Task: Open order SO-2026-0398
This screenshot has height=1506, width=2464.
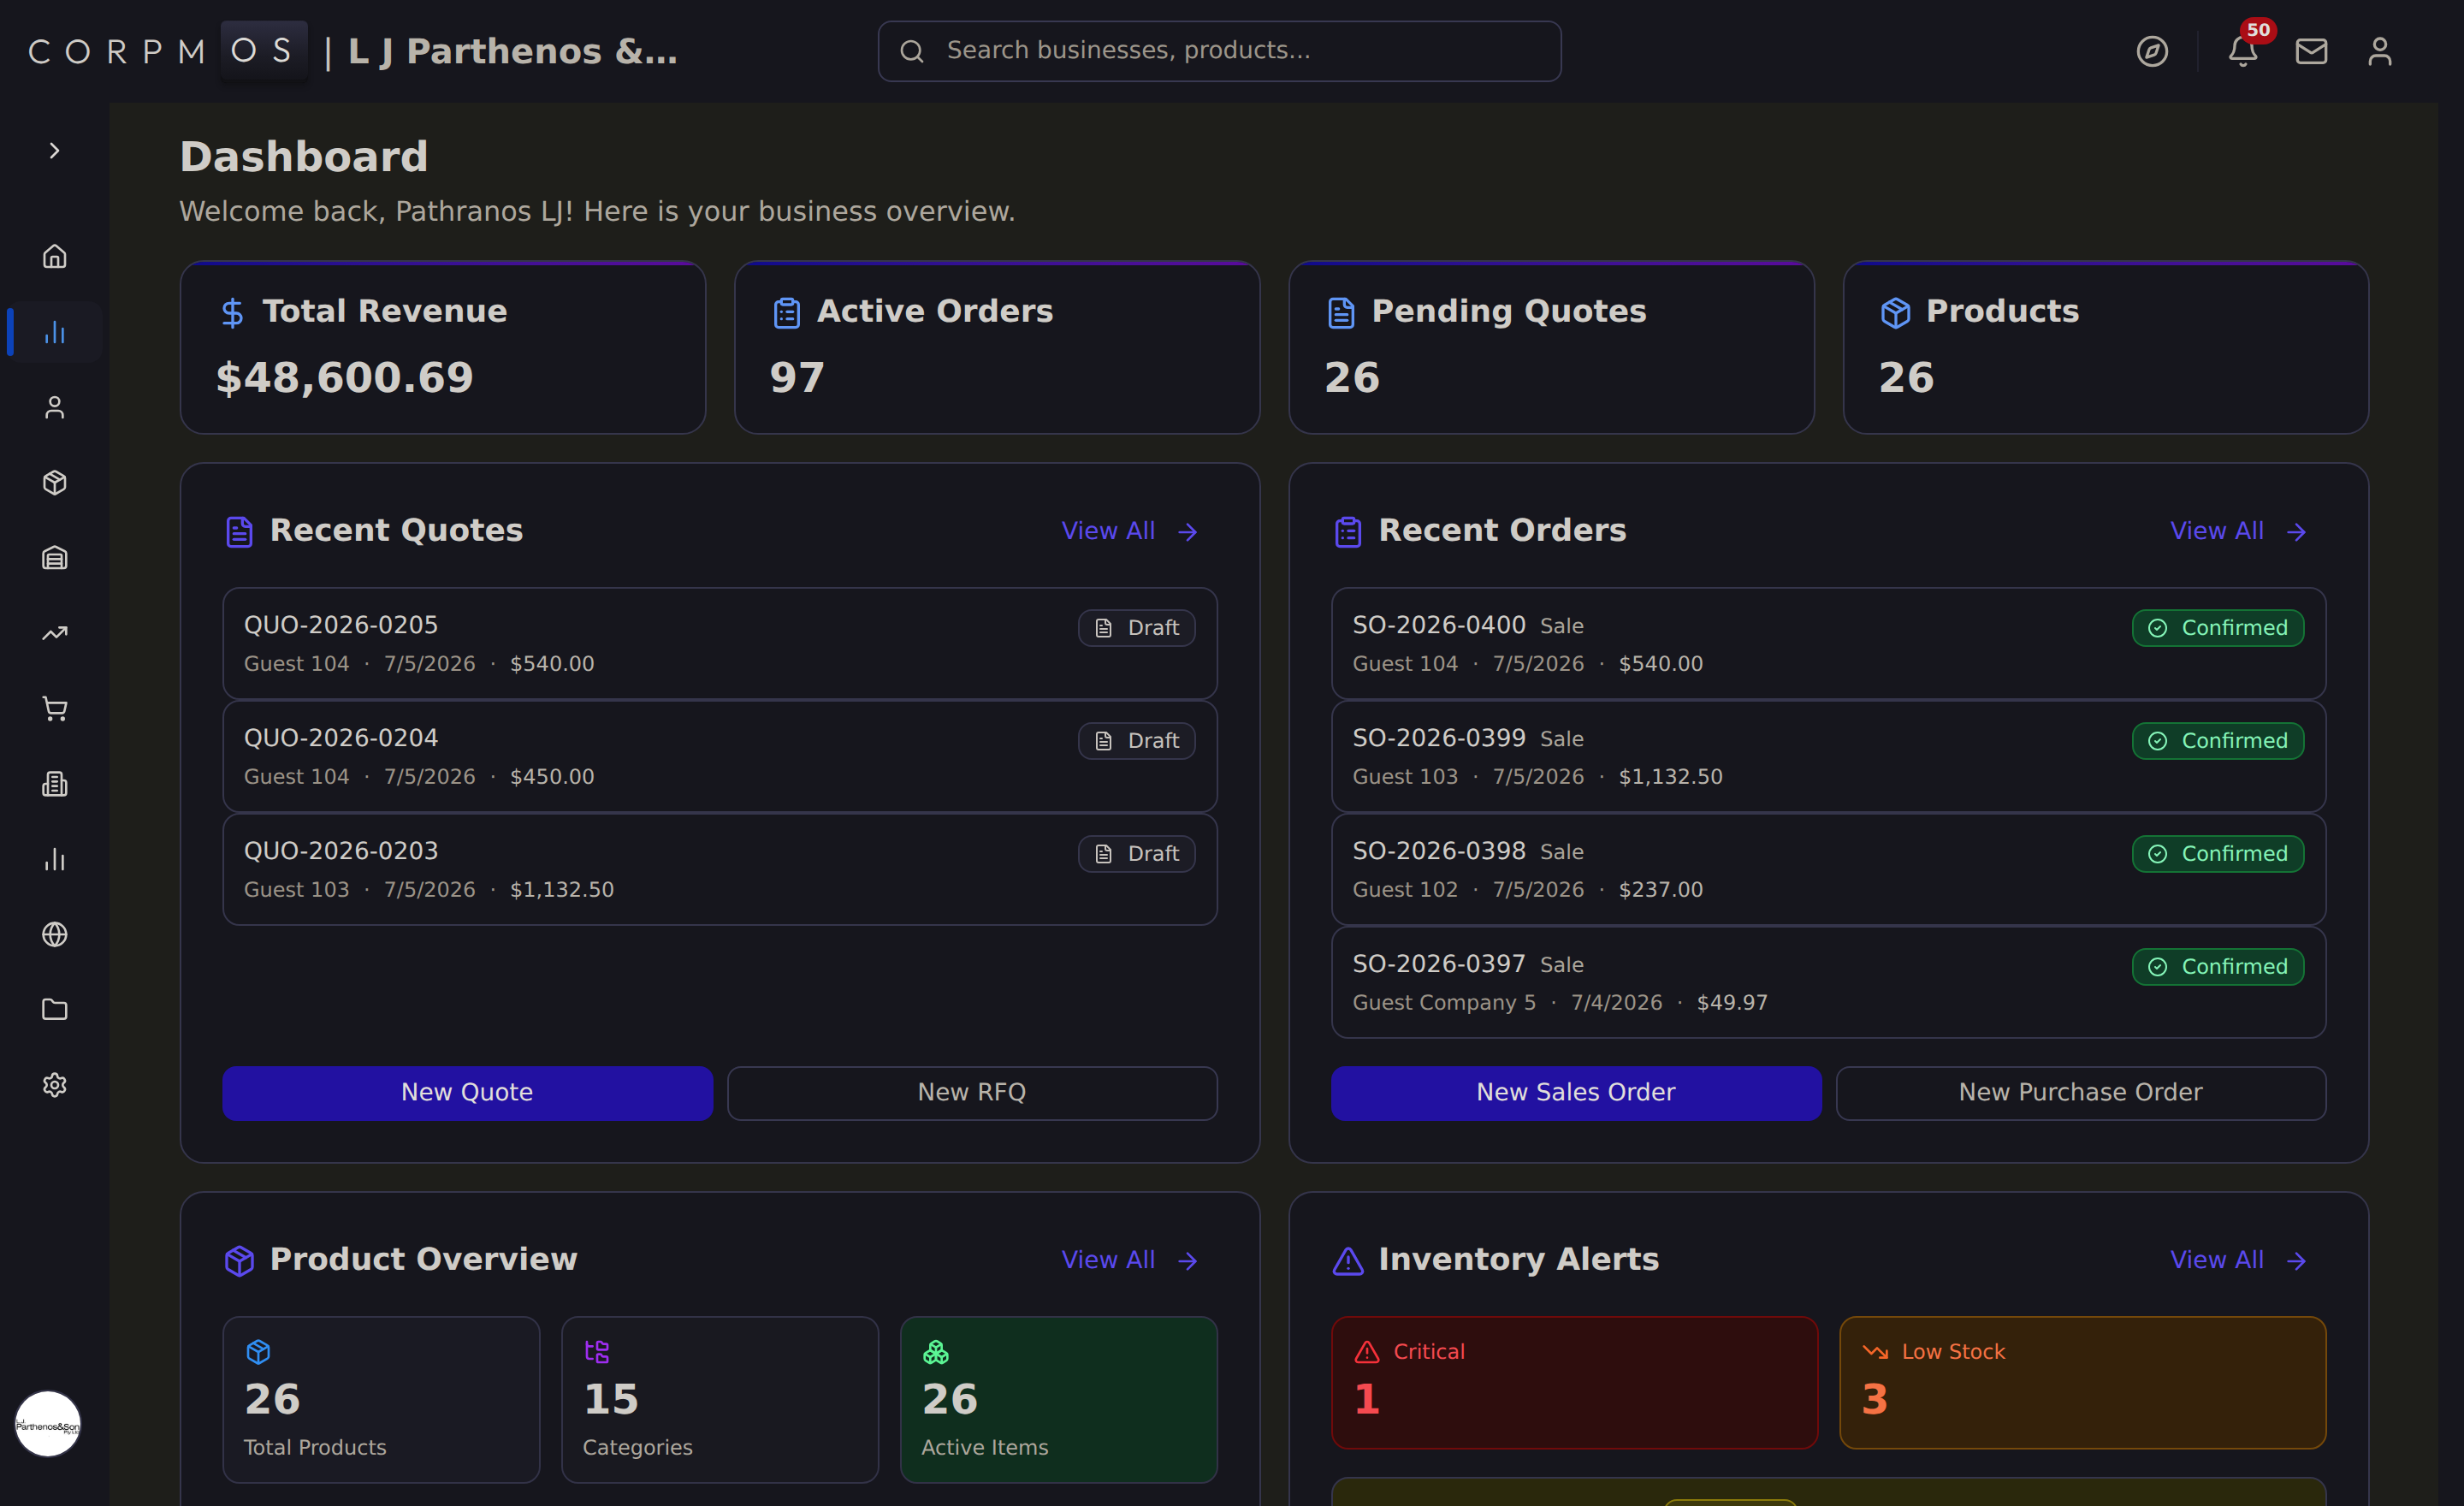Action: point(1828,869)
